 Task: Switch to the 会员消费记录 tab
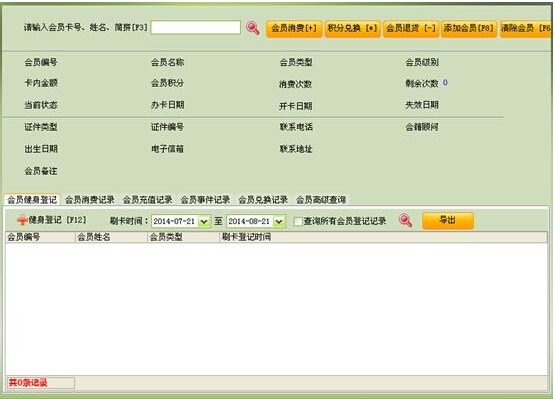coord(90,200)
